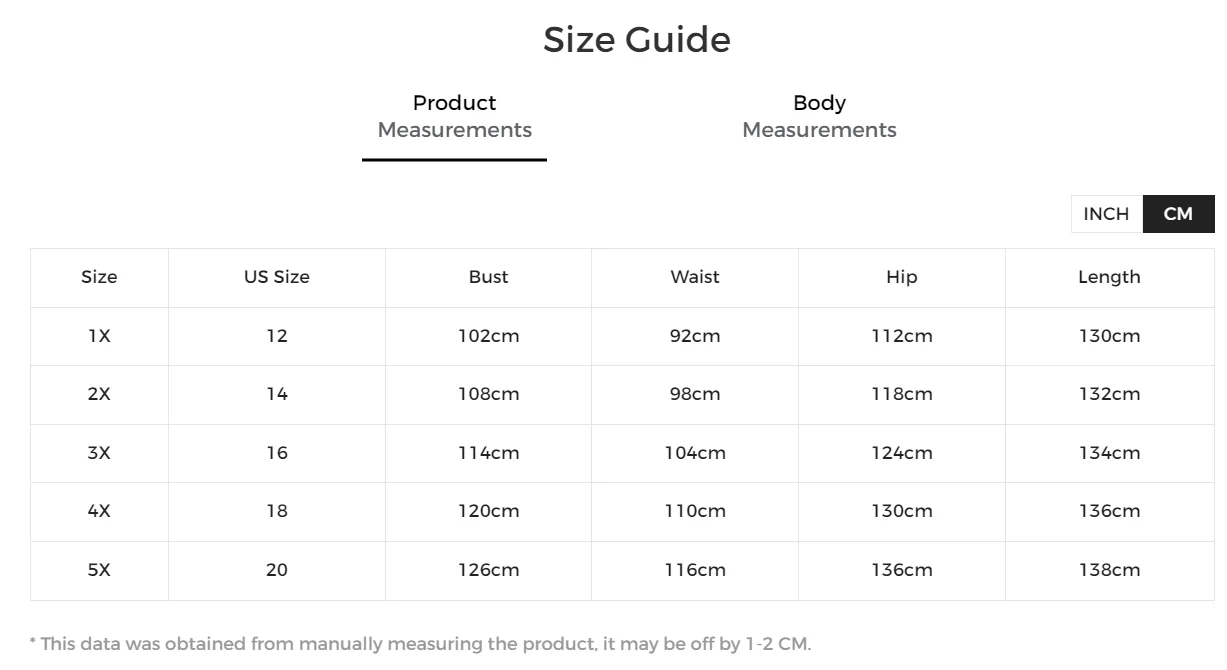Click the Size Guide heading

click(x=637, y=40)
